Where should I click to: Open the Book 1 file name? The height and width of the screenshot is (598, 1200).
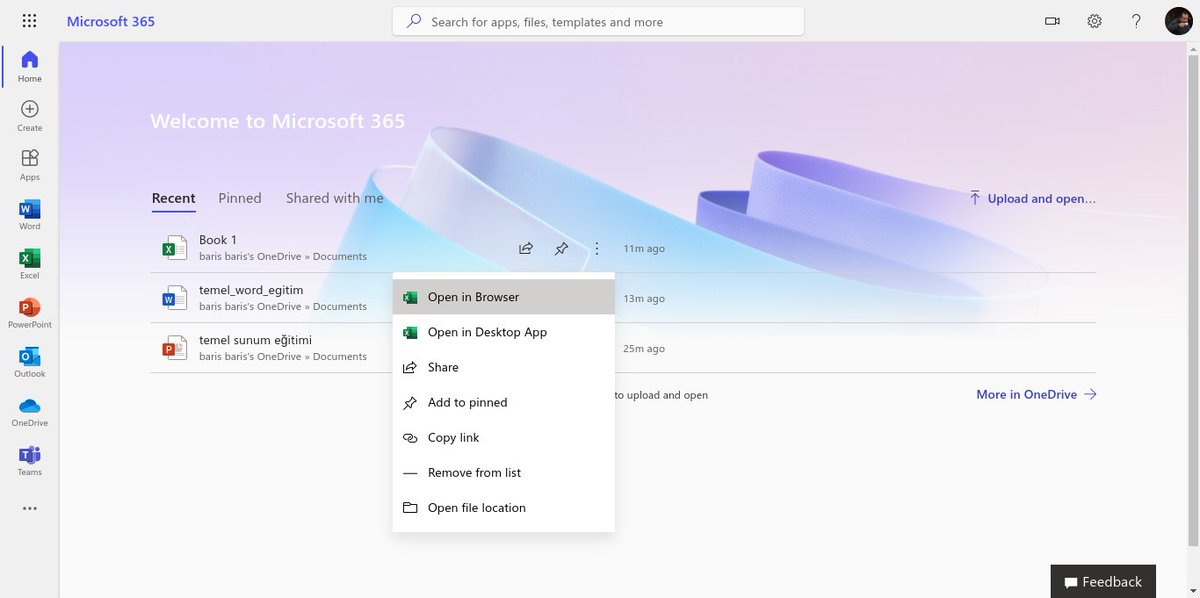218,240
